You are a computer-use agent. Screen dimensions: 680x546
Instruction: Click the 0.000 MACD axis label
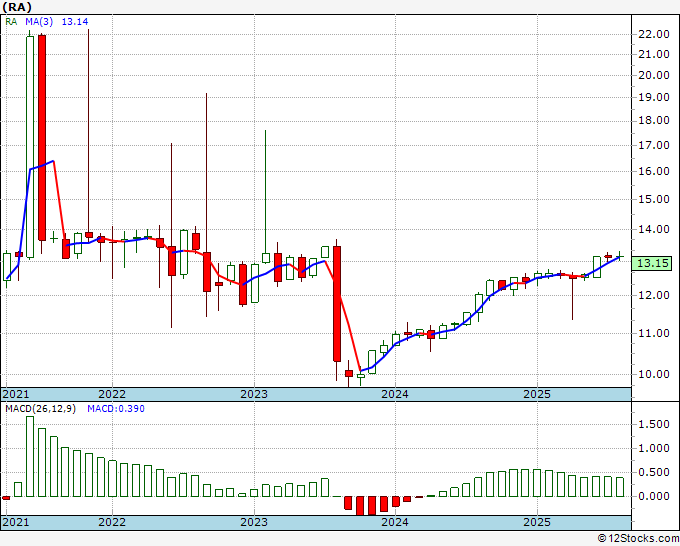pyautogui.click(x=654, y=497)
